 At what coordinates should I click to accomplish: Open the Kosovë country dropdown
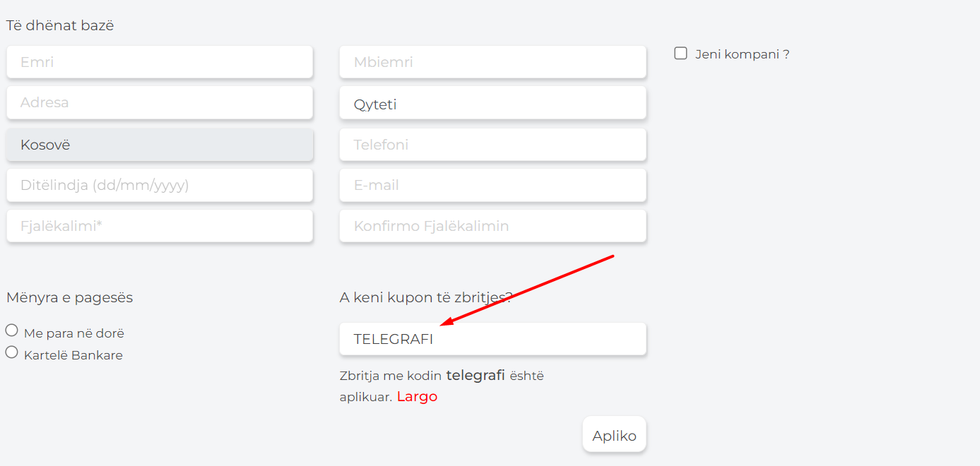[x=159, y=145]
